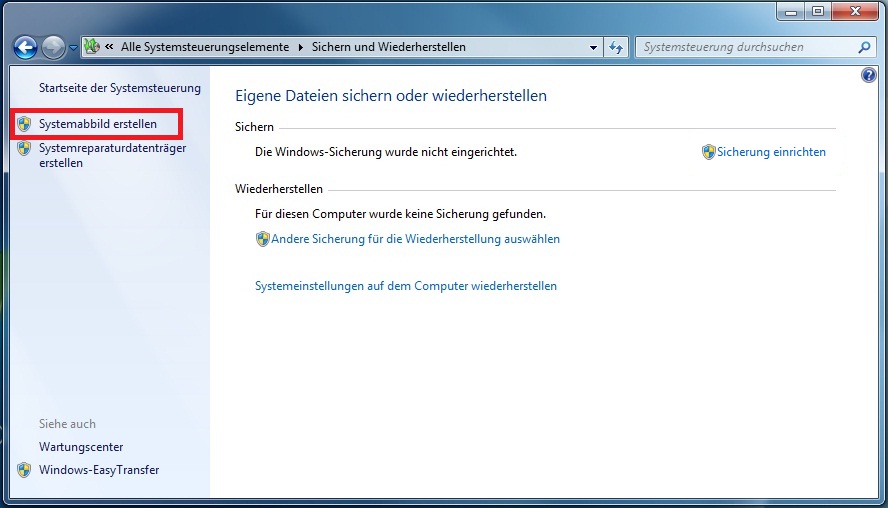Click the shield icon beside 'Systemreparaturdatenträger erstellen'
888x508 pixels.
24,148
